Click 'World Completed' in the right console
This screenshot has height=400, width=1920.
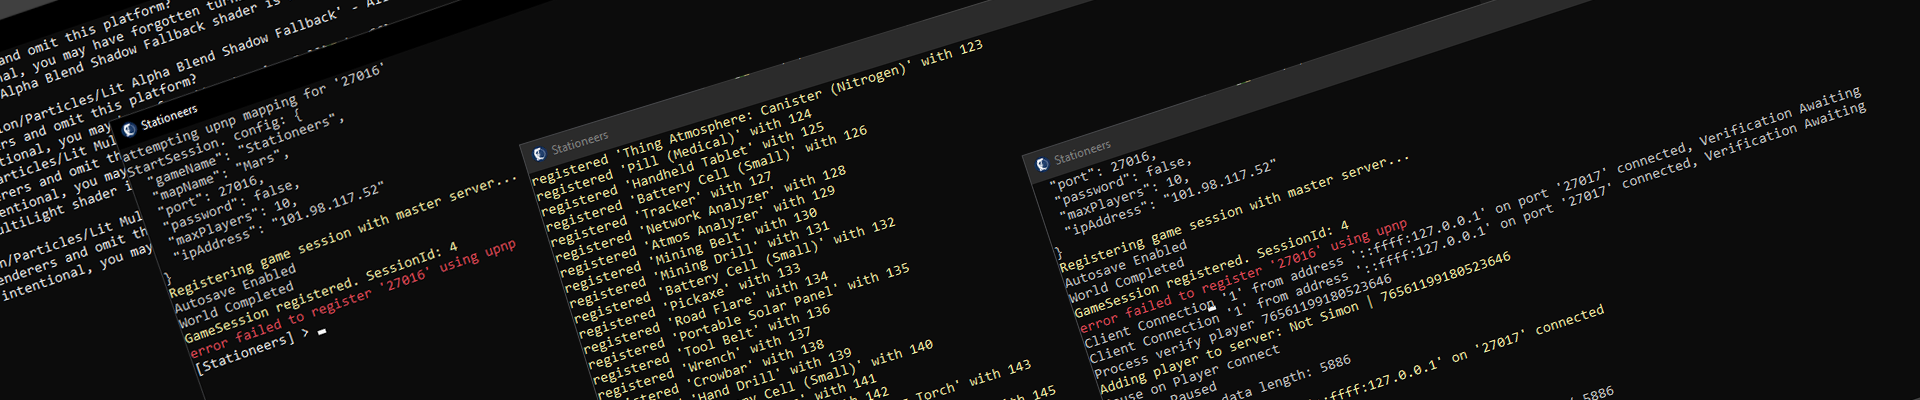pos(1128,281)
